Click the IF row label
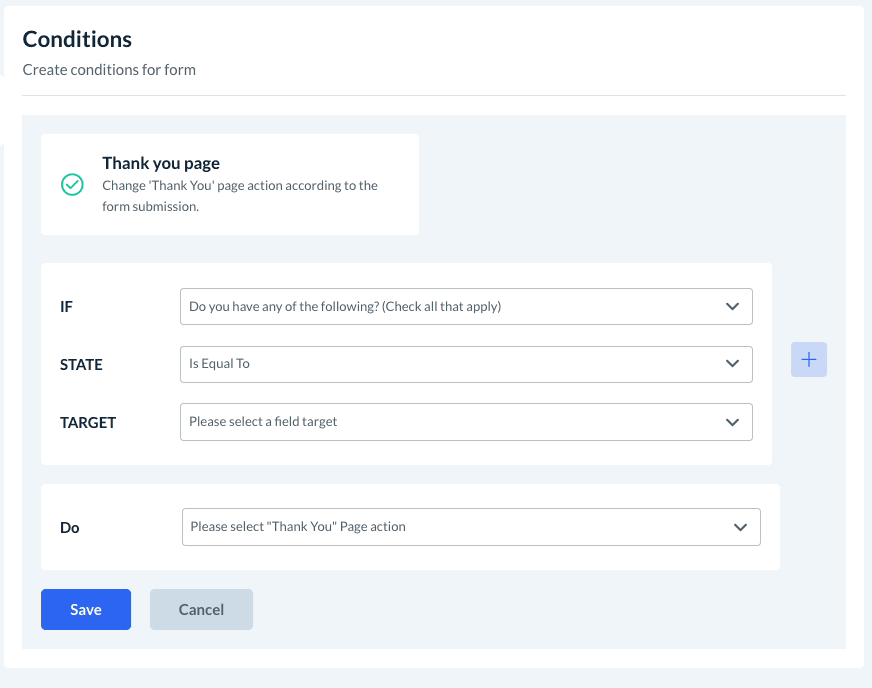Screen dimensions: 872x688 (67, 307)
